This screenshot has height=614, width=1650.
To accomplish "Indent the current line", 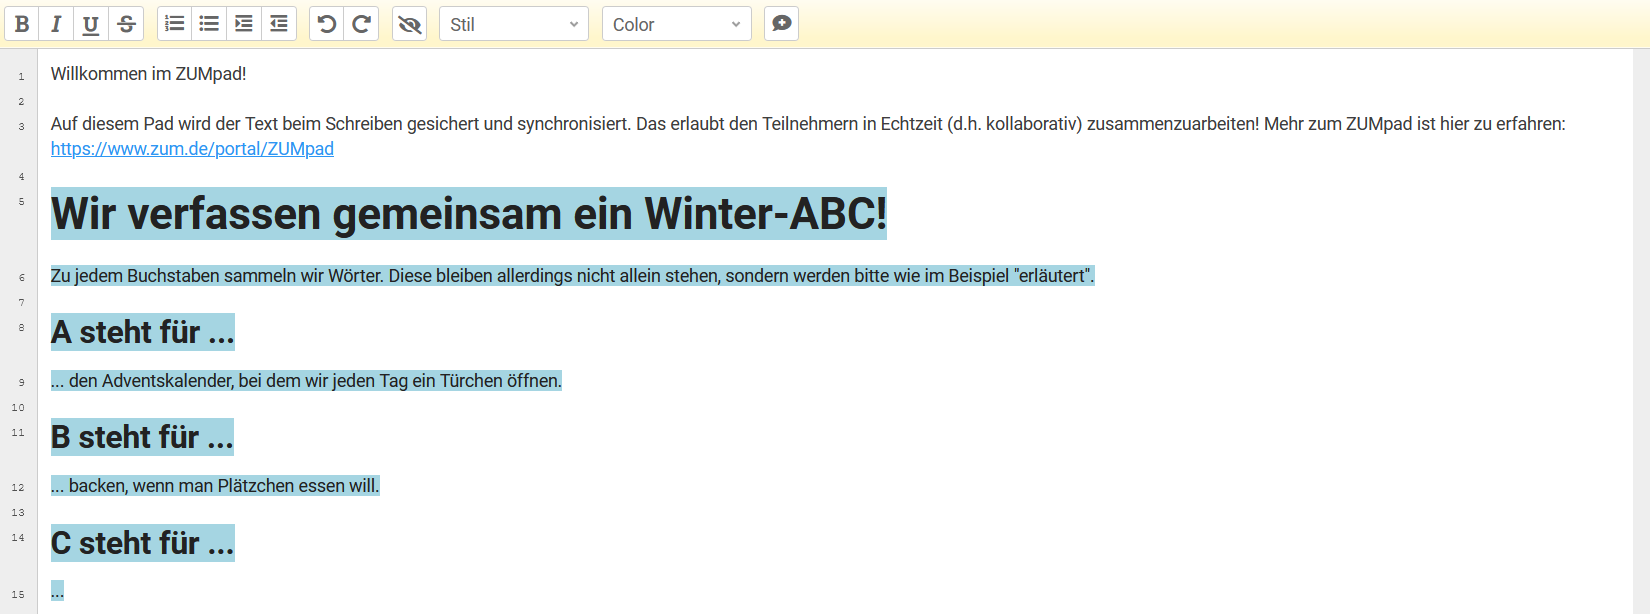I will click(x=244, y=24).
